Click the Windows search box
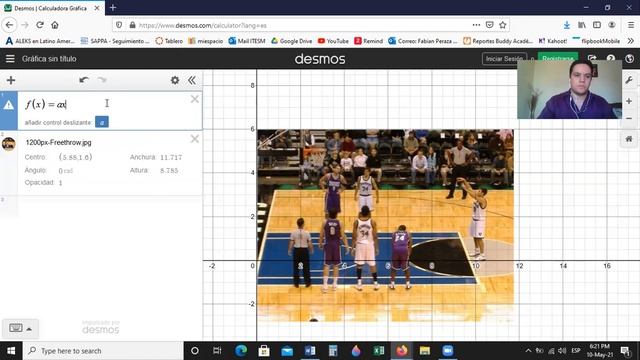This screenshot has height=360, width=640. [x=103, y=351]
